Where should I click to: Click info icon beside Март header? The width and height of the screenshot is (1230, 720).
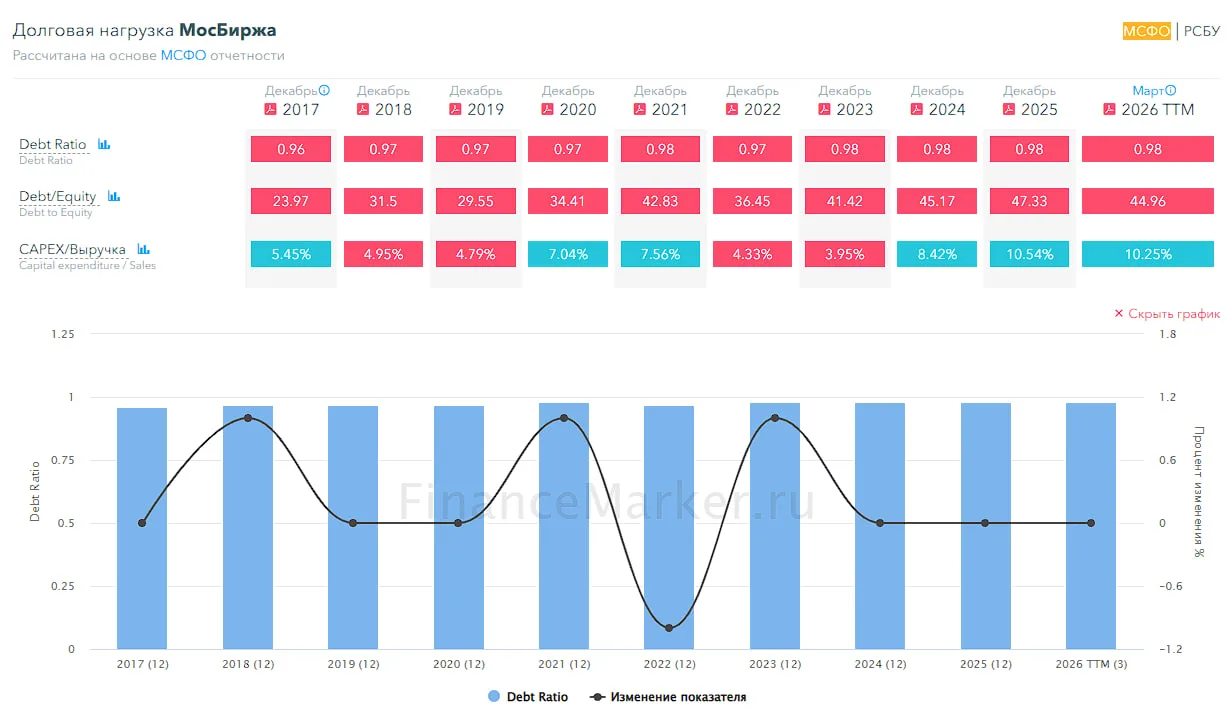[1171, 90]
